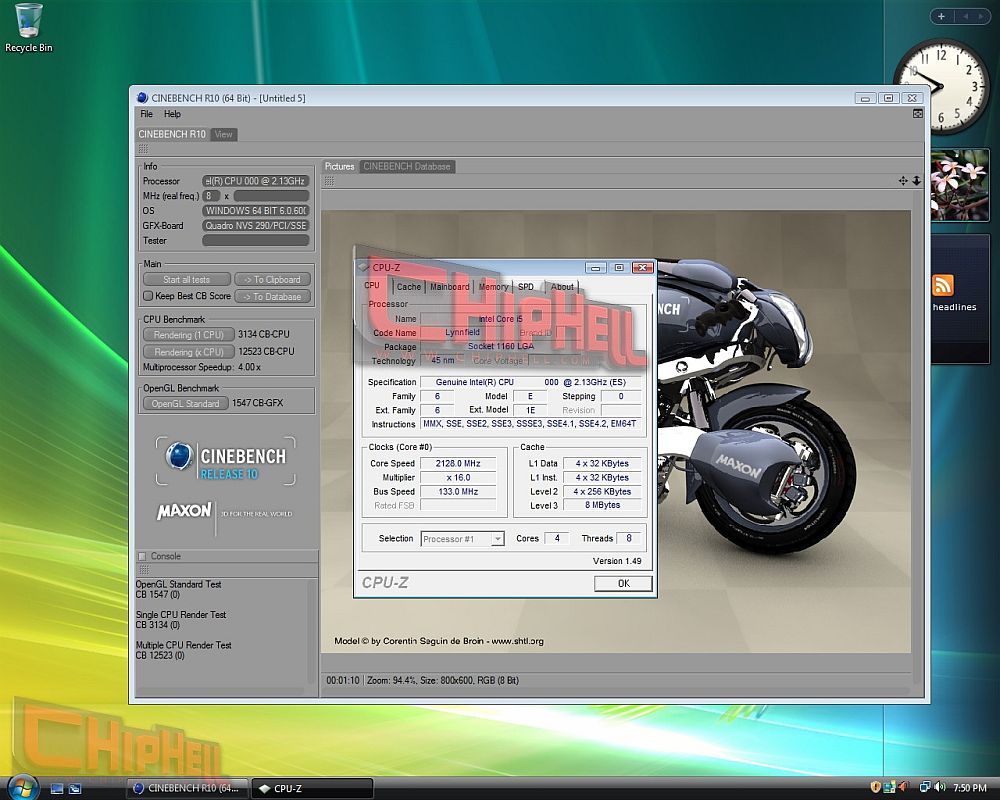Click the Code Name value Lynnfield
Screen dimensions: 1000x800
(x=462, y=332)
